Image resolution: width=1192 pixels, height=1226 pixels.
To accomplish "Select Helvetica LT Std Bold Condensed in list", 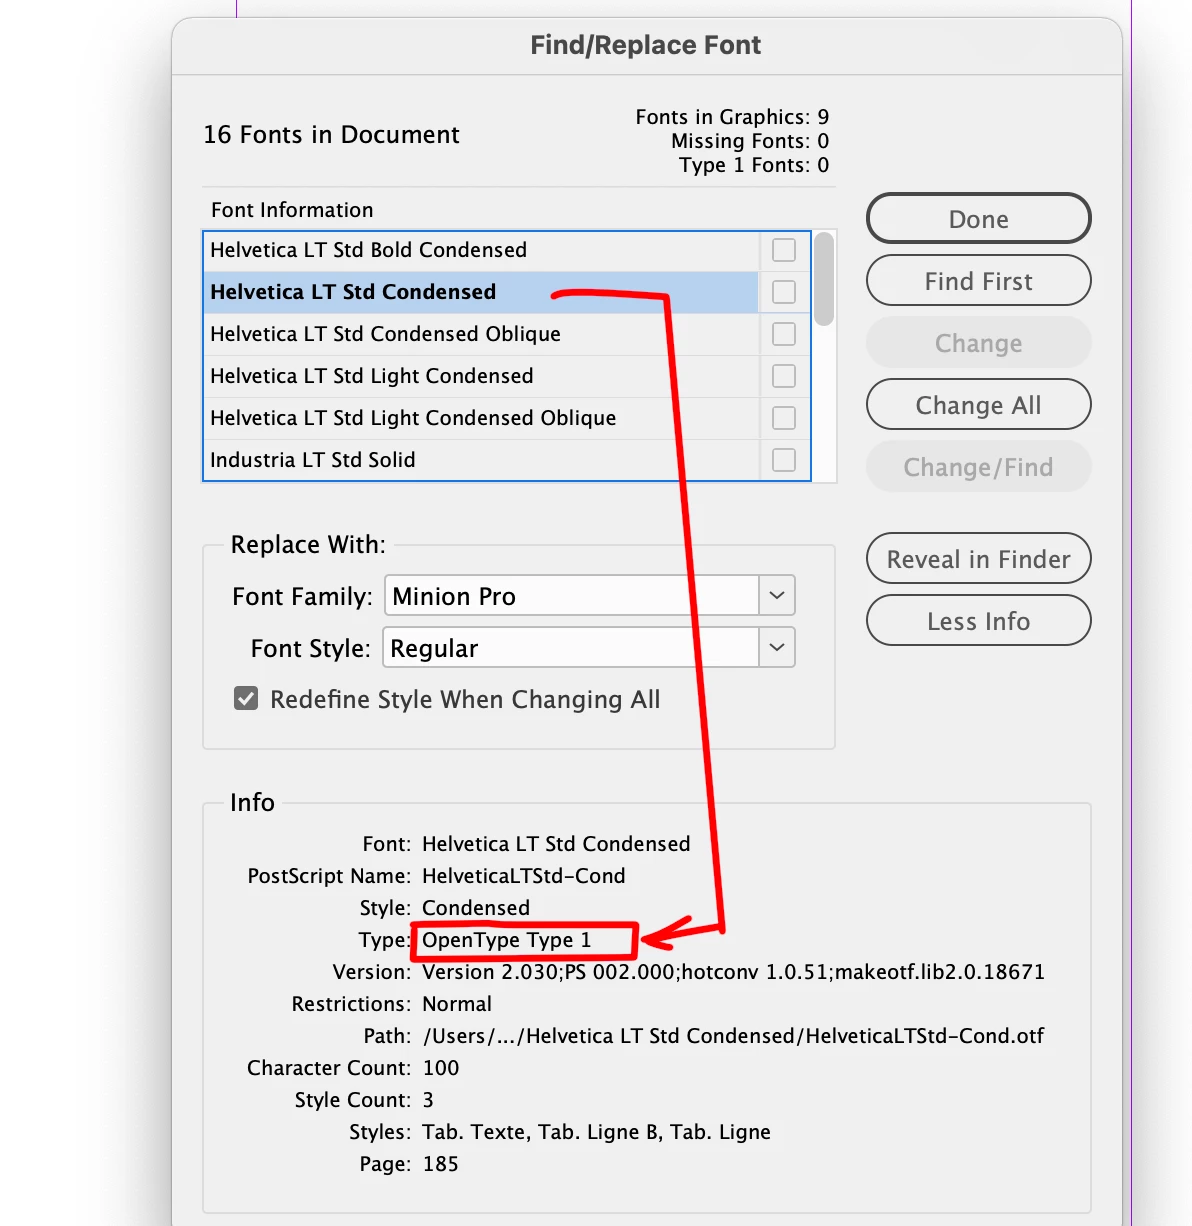I will pyautogui.click(x=480, y=250).
